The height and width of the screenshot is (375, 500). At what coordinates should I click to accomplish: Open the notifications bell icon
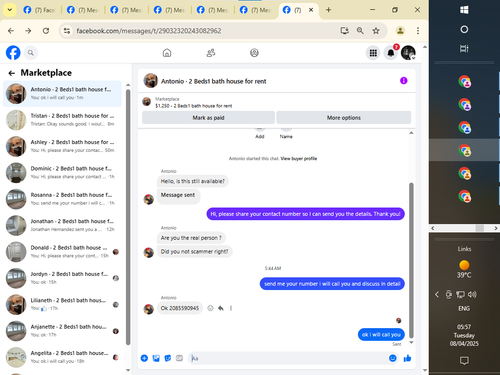[391, 53]
